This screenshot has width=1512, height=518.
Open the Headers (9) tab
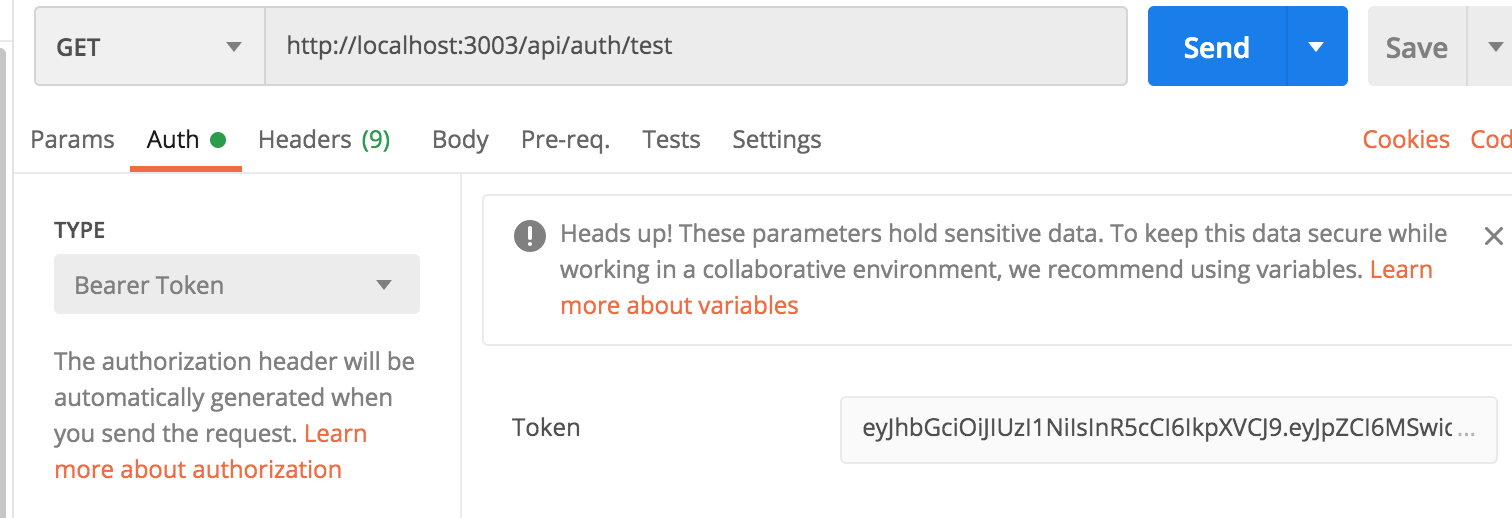(324, 139)
